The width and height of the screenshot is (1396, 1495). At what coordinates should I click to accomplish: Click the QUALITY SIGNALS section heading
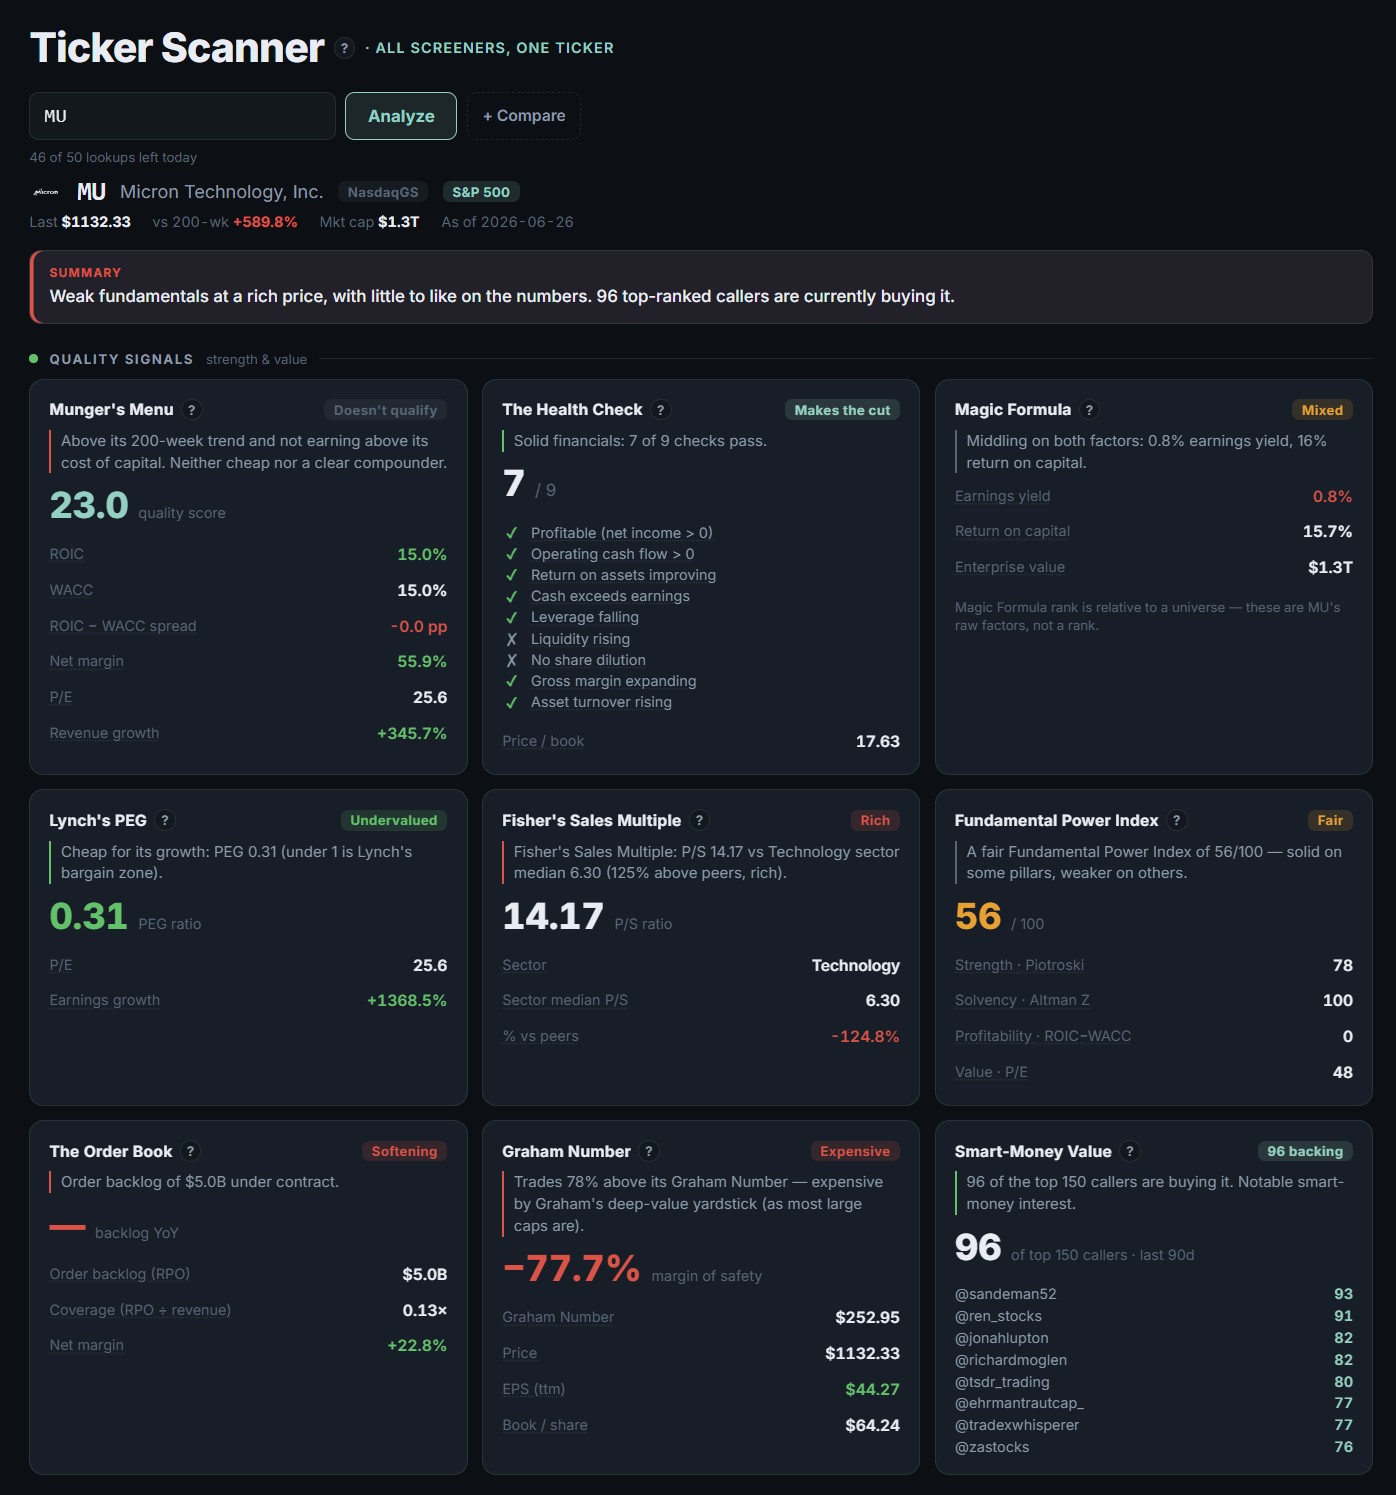click(121, 359)
